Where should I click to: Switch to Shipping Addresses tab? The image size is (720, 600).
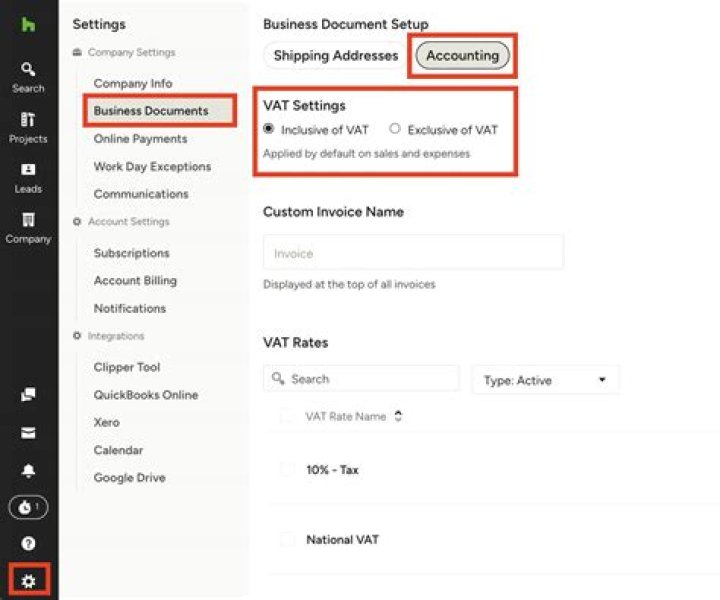pos(336,56)
